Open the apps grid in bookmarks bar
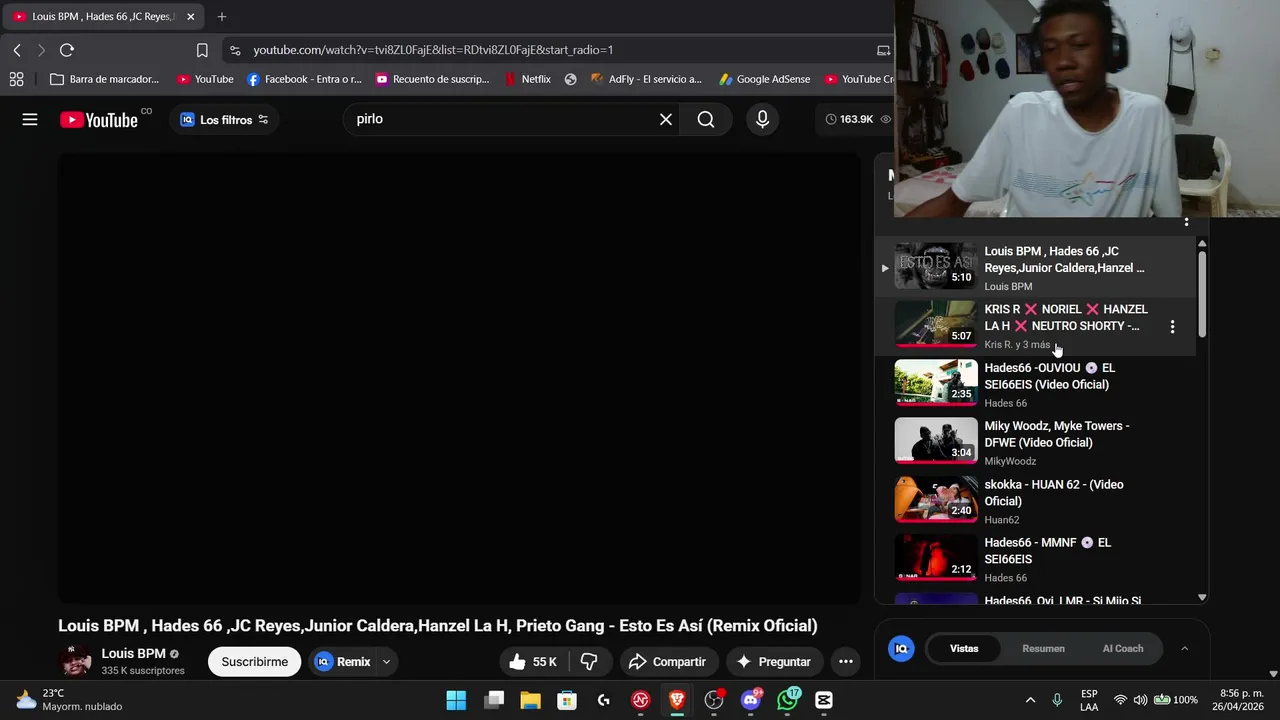 pos(16,79)
